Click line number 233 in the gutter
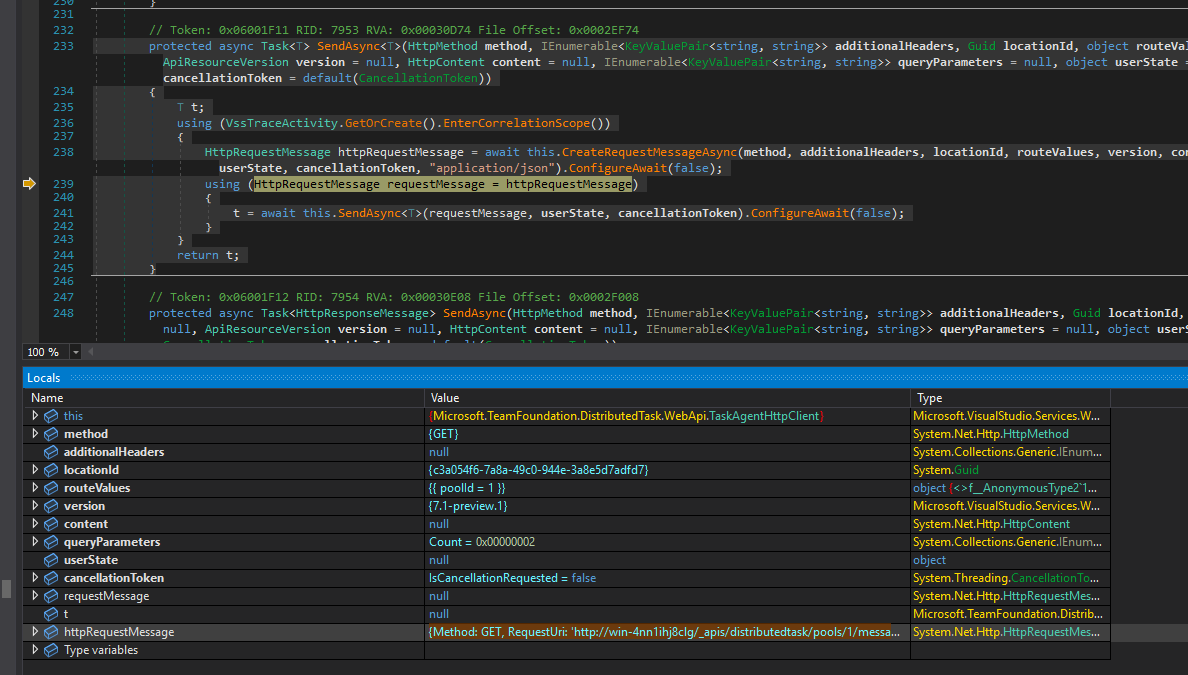1188x675 pixels. click(64, 46)
